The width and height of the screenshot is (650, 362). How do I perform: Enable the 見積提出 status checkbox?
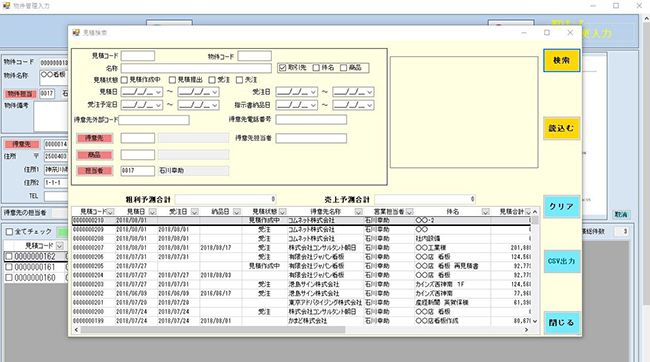[x=172, y=80]
